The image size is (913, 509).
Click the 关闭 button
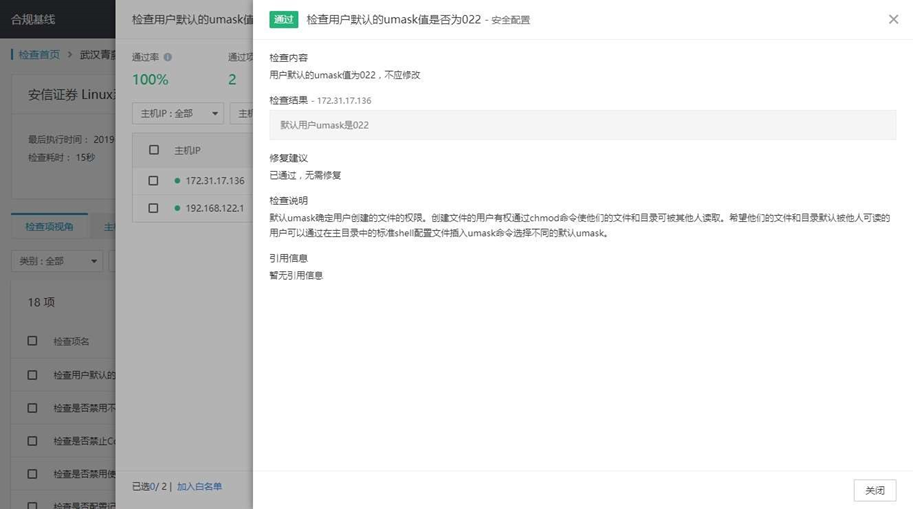[x=875, y=490]
